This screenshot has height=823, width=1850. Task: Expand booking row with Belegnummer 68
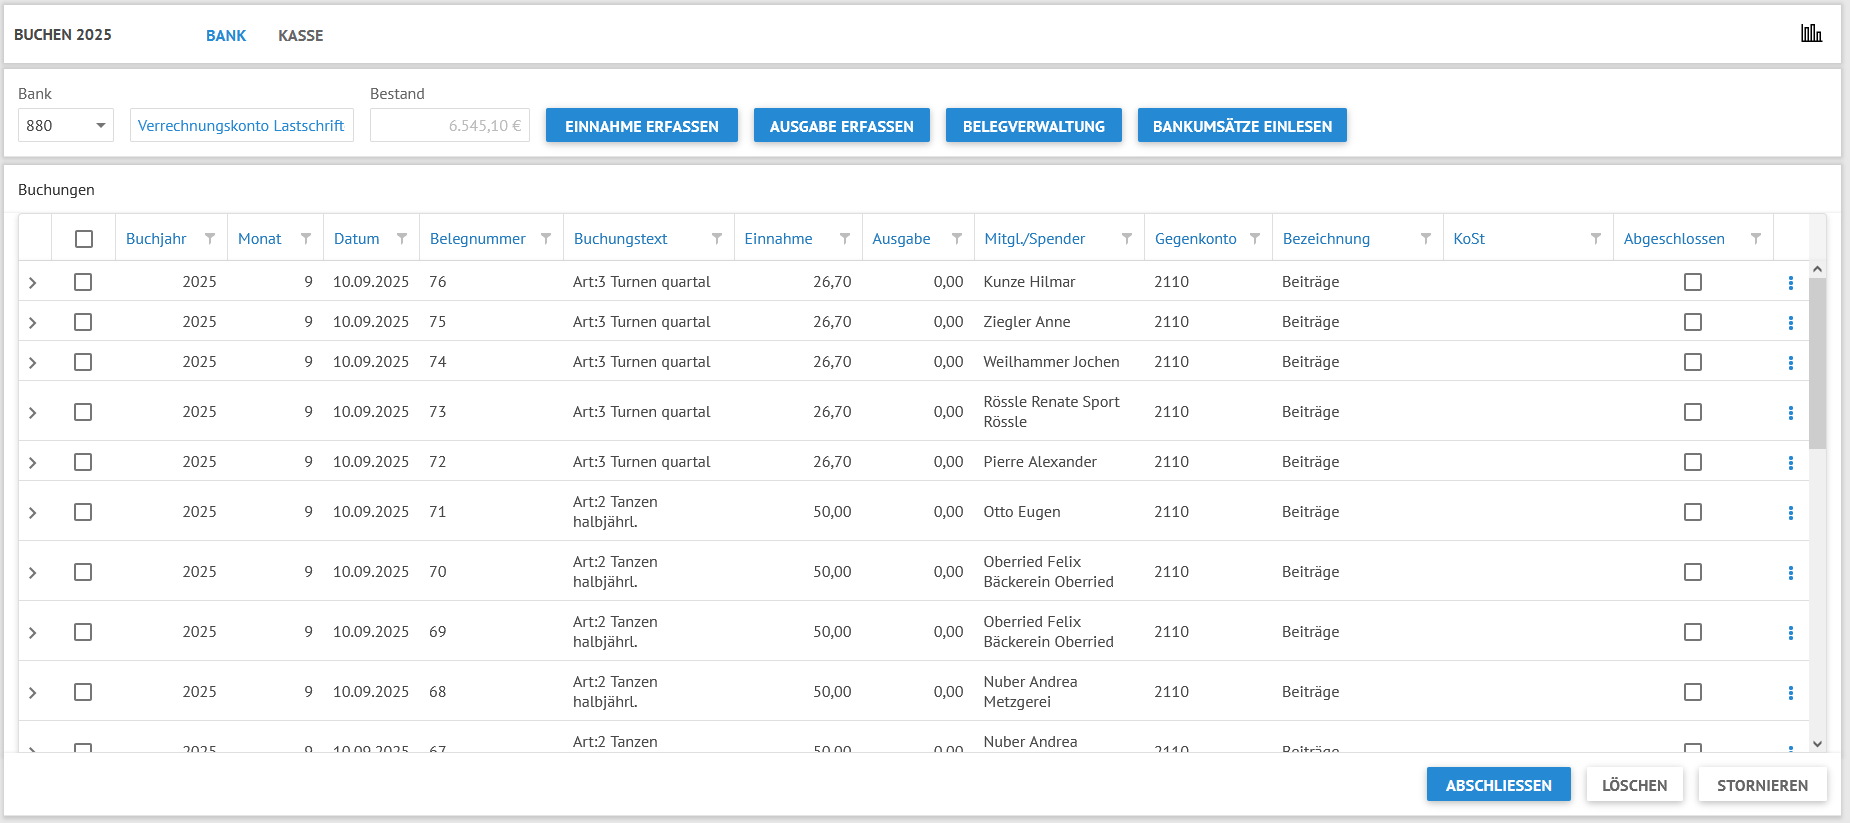(33, 693)
